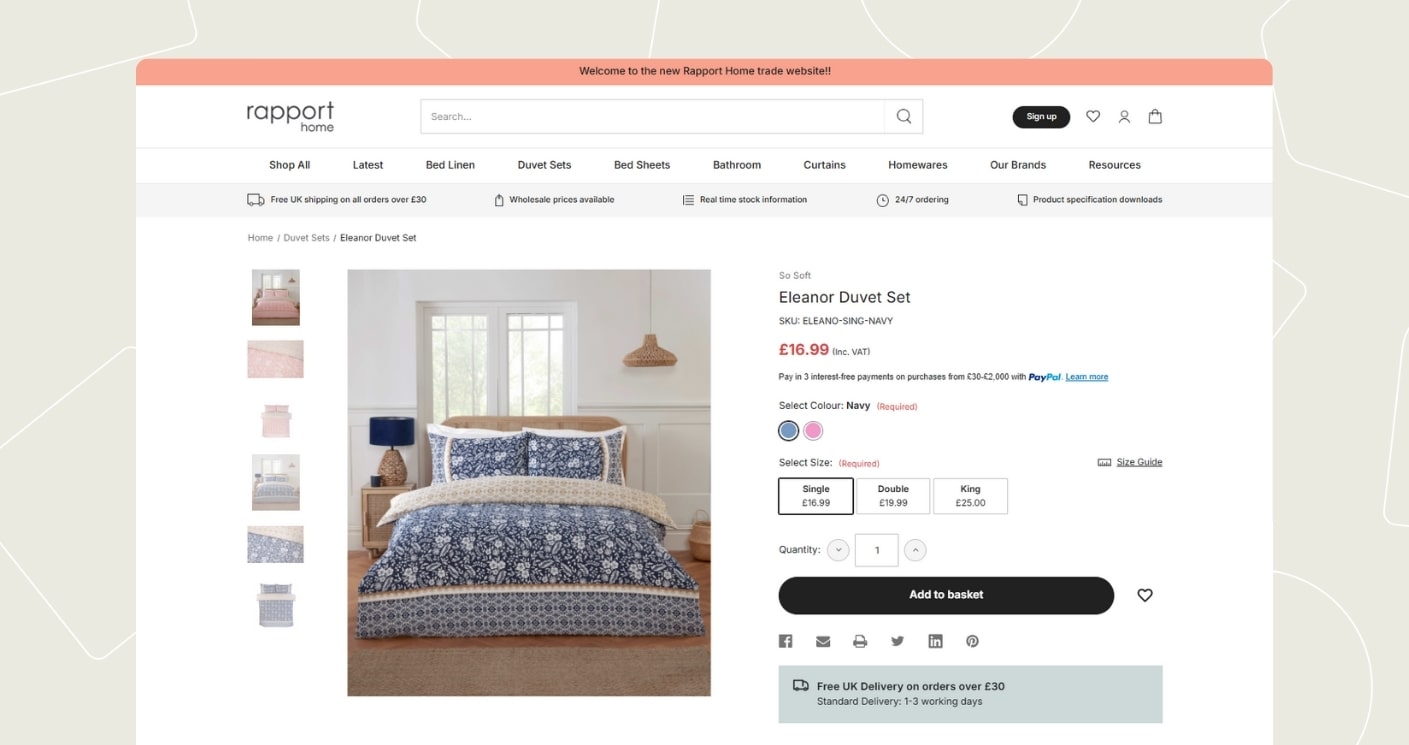Select the Single size option
The width and height of the screenshot is (1409, 745).
click(816, 496)
